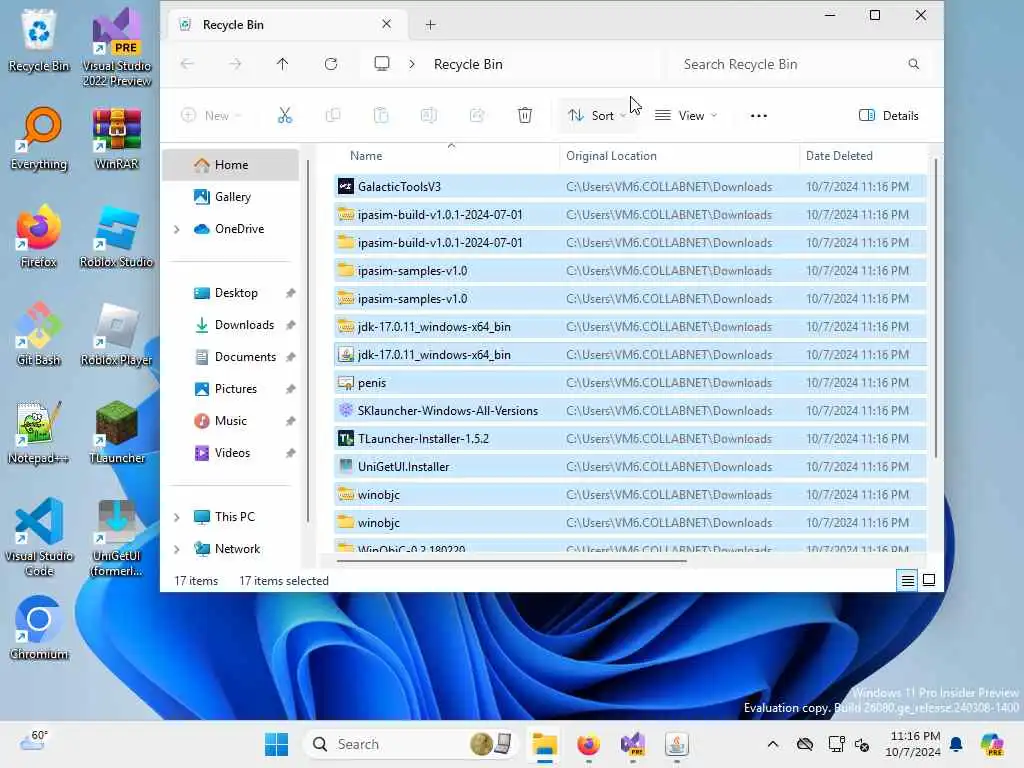Switch to large thumbnails view icon
This screenshot has width=1024, height=768.
pos(929,580)
